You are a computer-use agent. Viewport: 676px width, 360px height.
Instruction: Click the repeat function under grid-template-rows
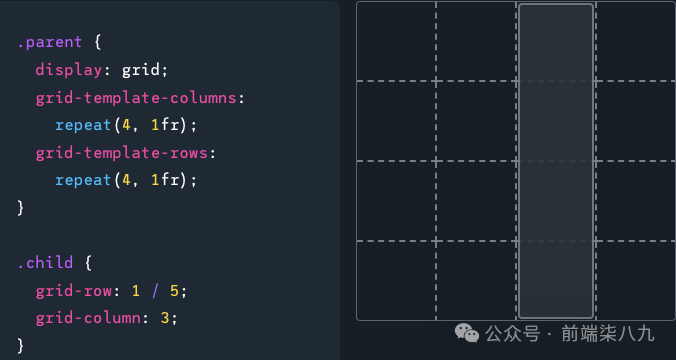83,180
